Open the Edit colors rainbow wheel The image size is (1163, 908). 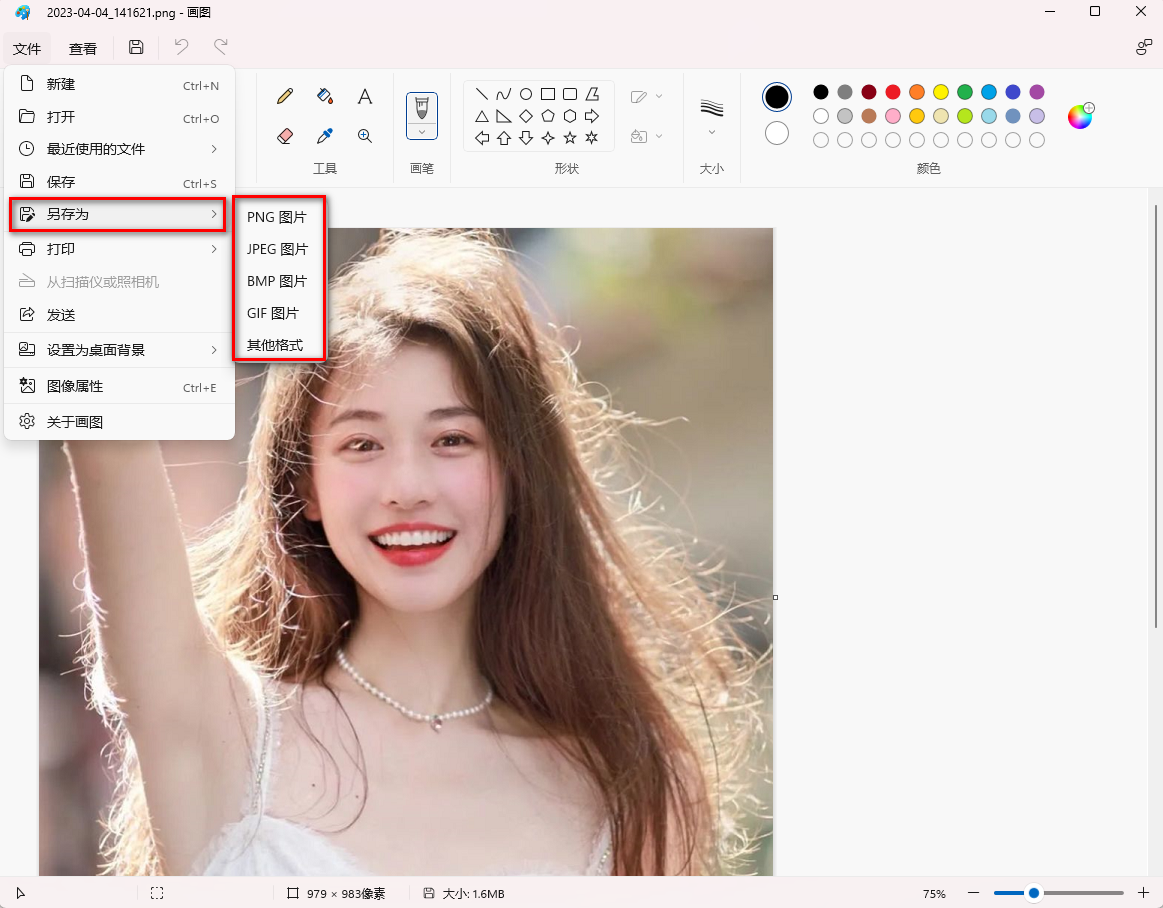(x=1080, y=116)
